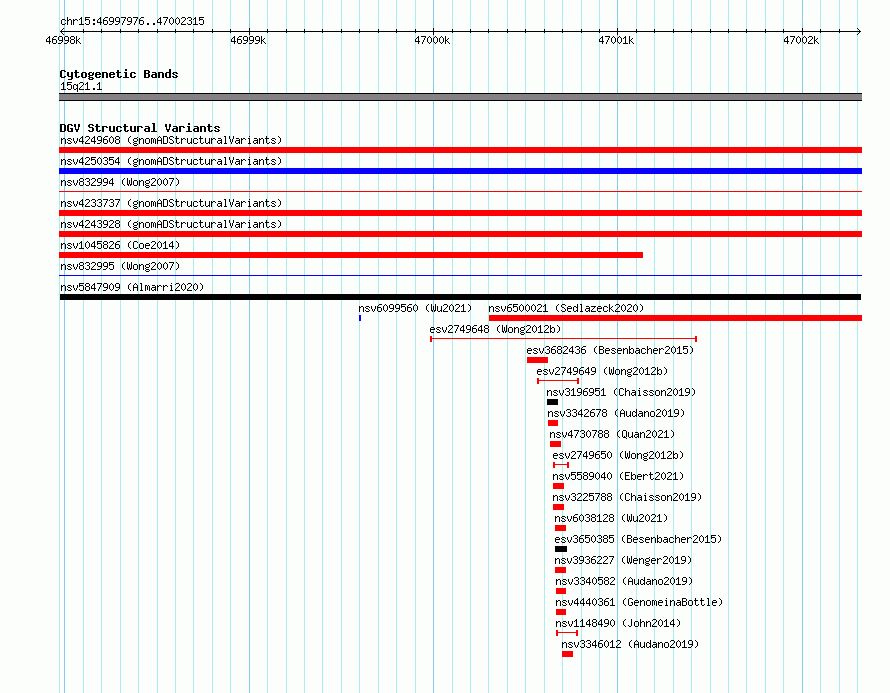The width and height of the screenshot is (890, 693).
Task: Click nsv6500021 (Sedlazeck2020) label
Action: click(566, 308)
